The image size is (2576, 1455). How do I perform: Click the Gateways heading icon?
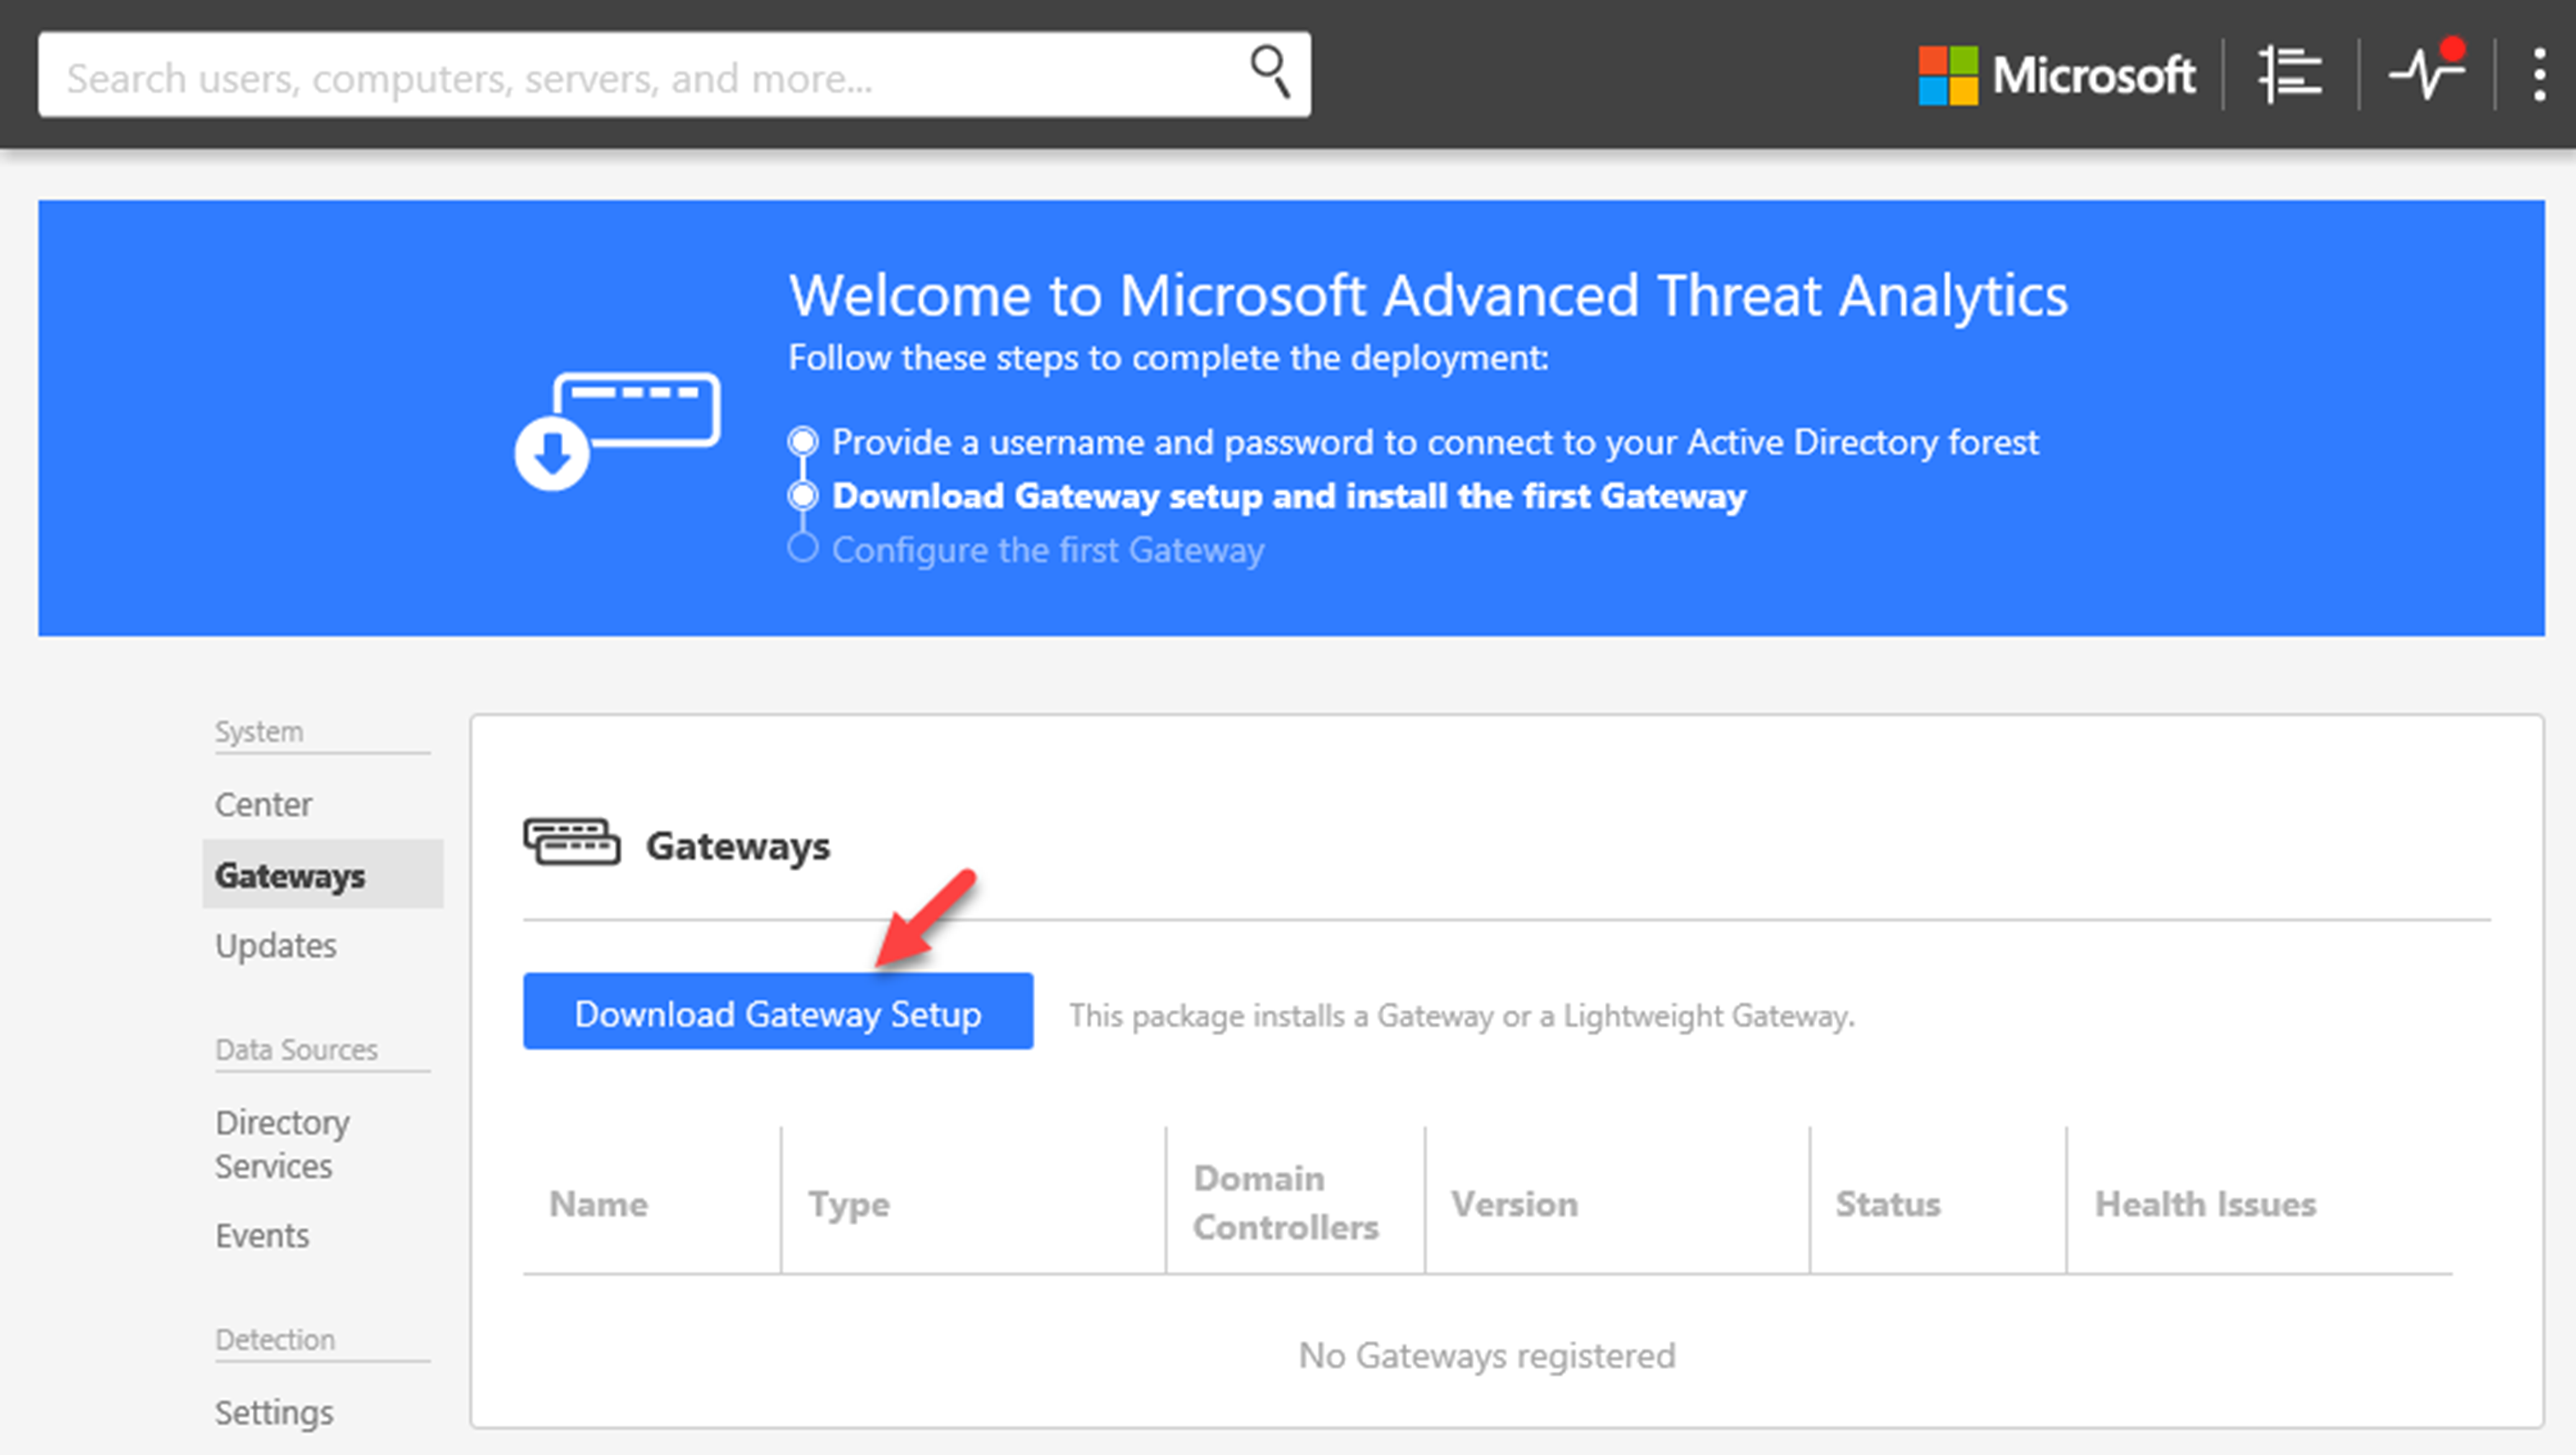(x=571, y=842)
